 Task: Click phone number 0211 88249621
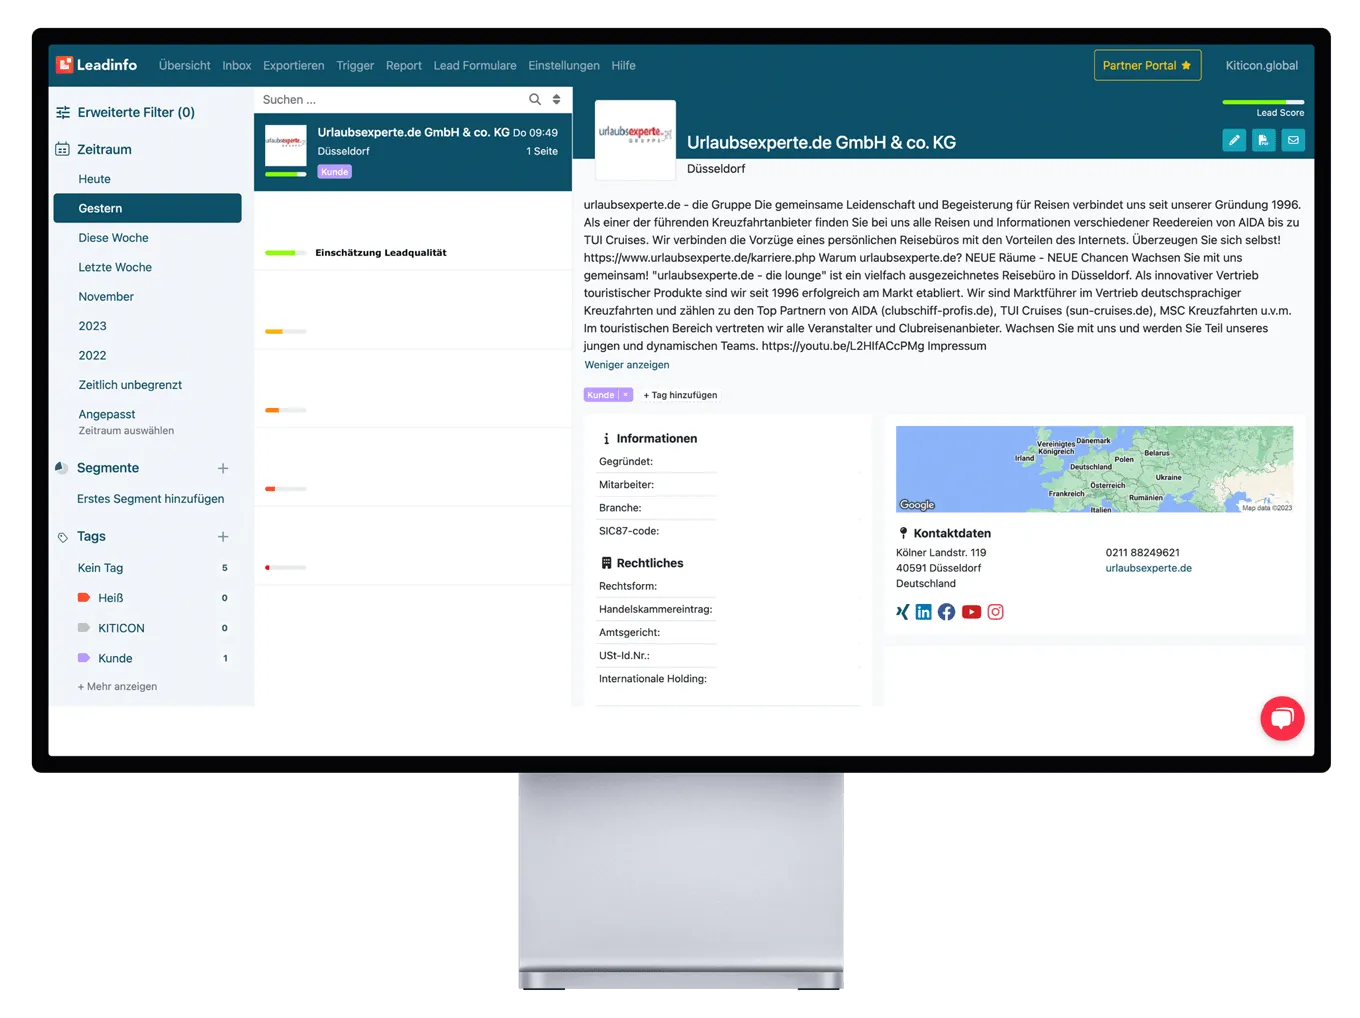pos(1142,552)
